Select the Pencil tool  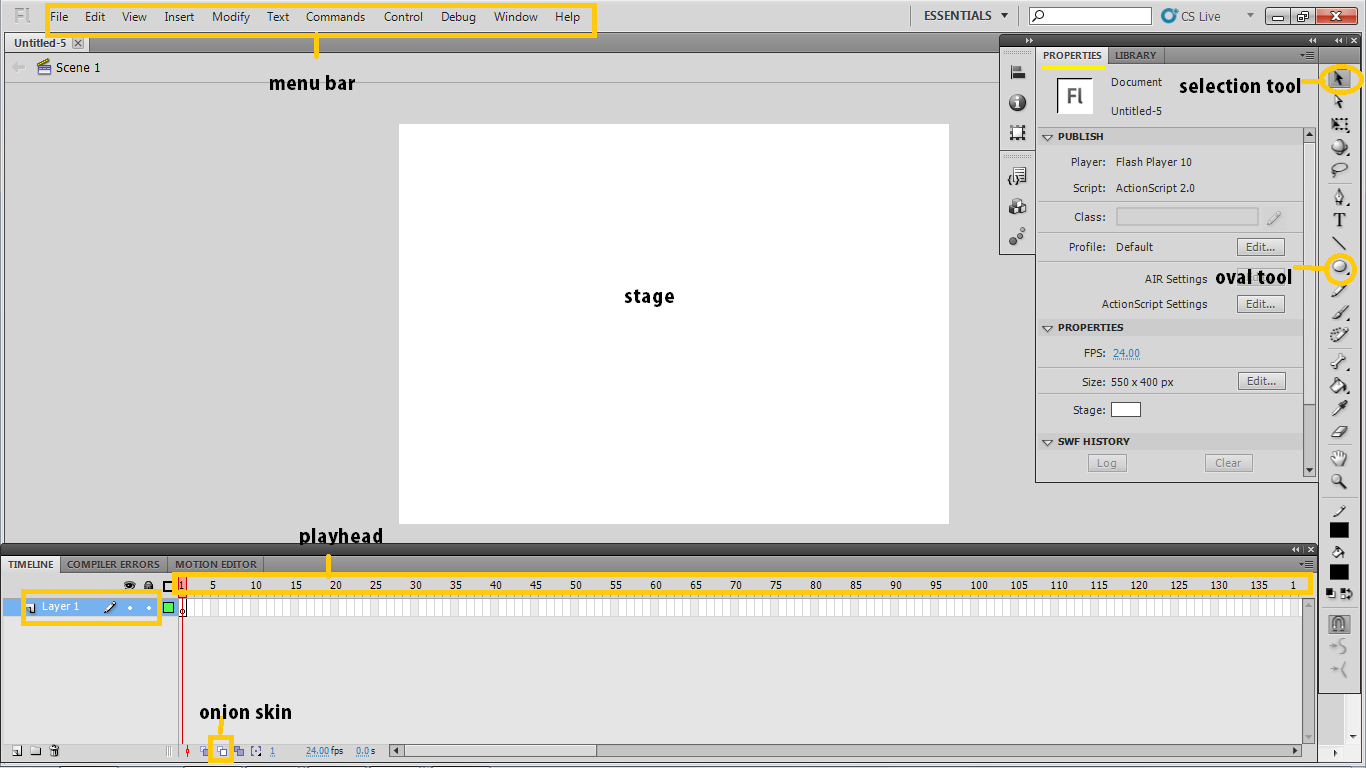click(1340, 291)
